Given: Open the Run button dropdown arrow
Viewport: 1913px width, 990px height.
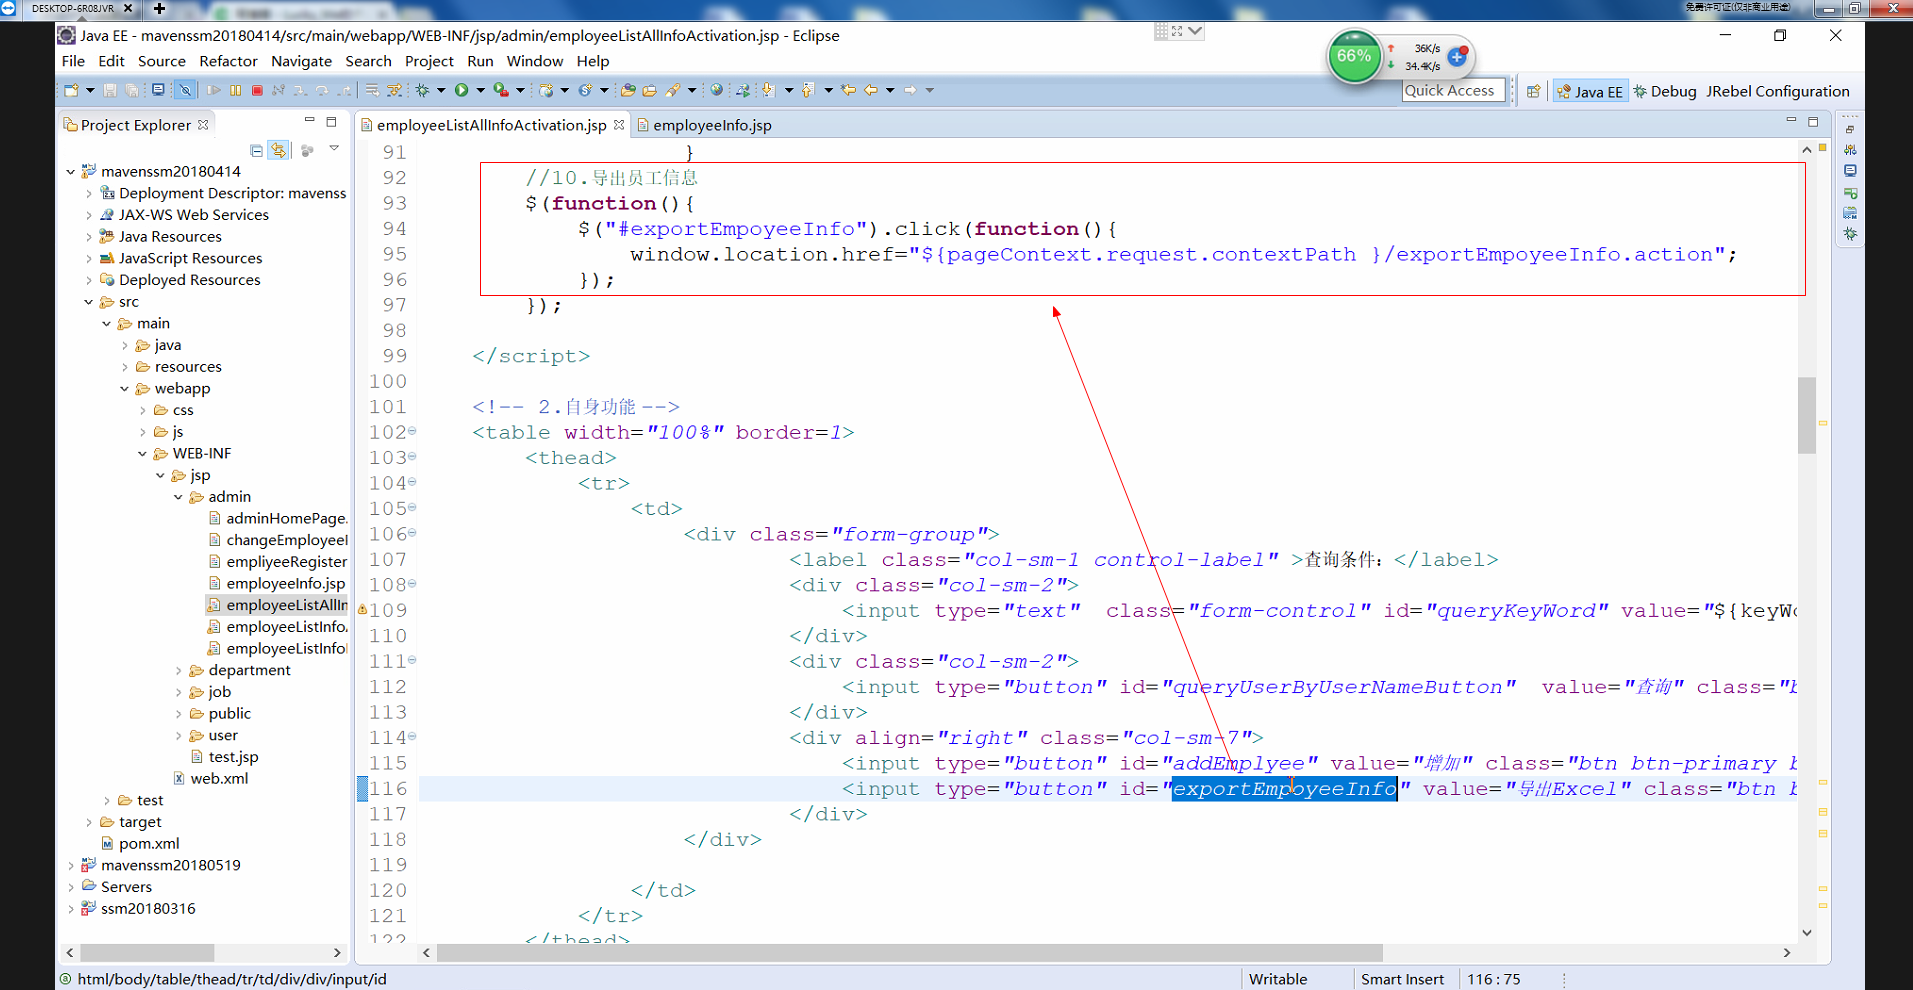Looking at the screenshot, I should coord(480,90).
